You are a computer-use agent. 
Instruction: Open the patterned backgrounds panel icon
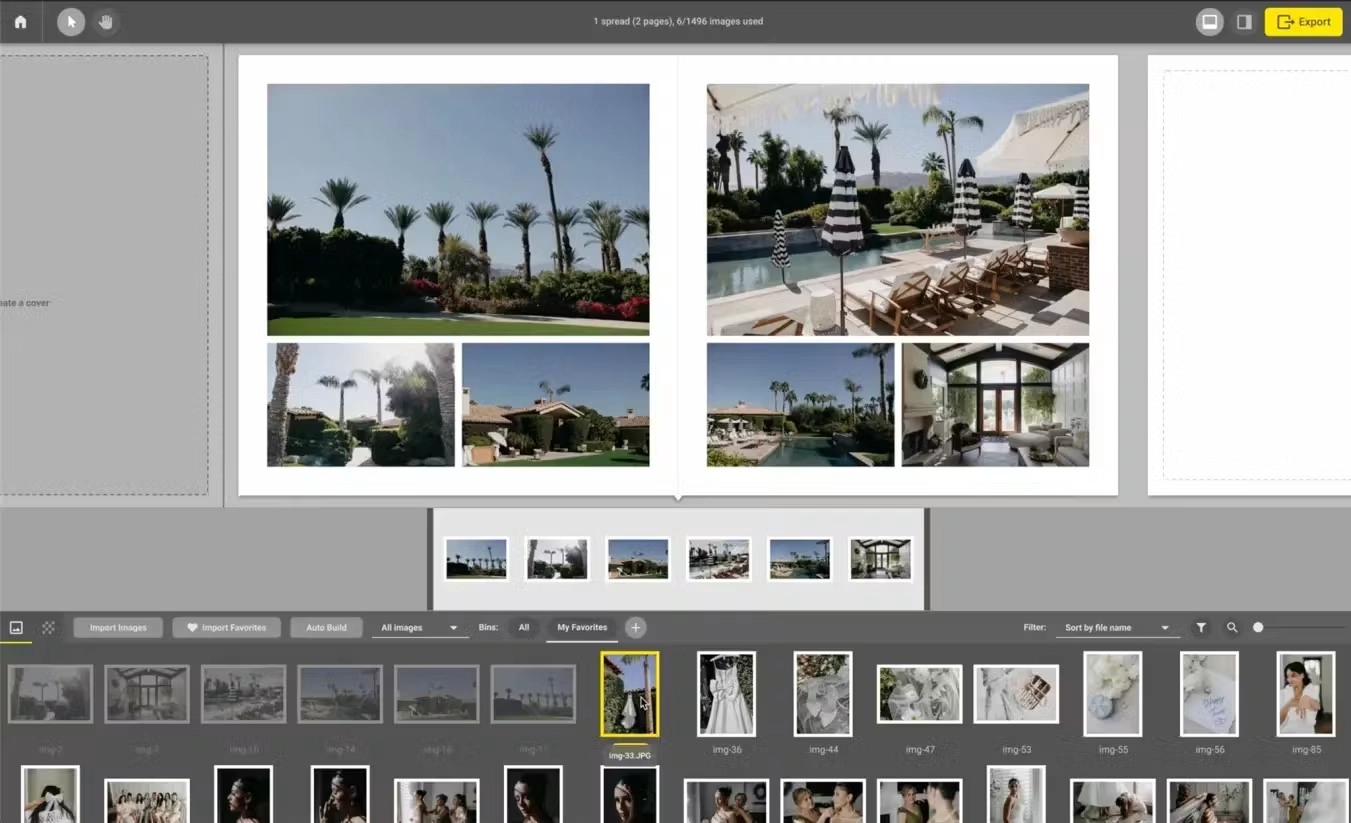[x=48, y=627]
